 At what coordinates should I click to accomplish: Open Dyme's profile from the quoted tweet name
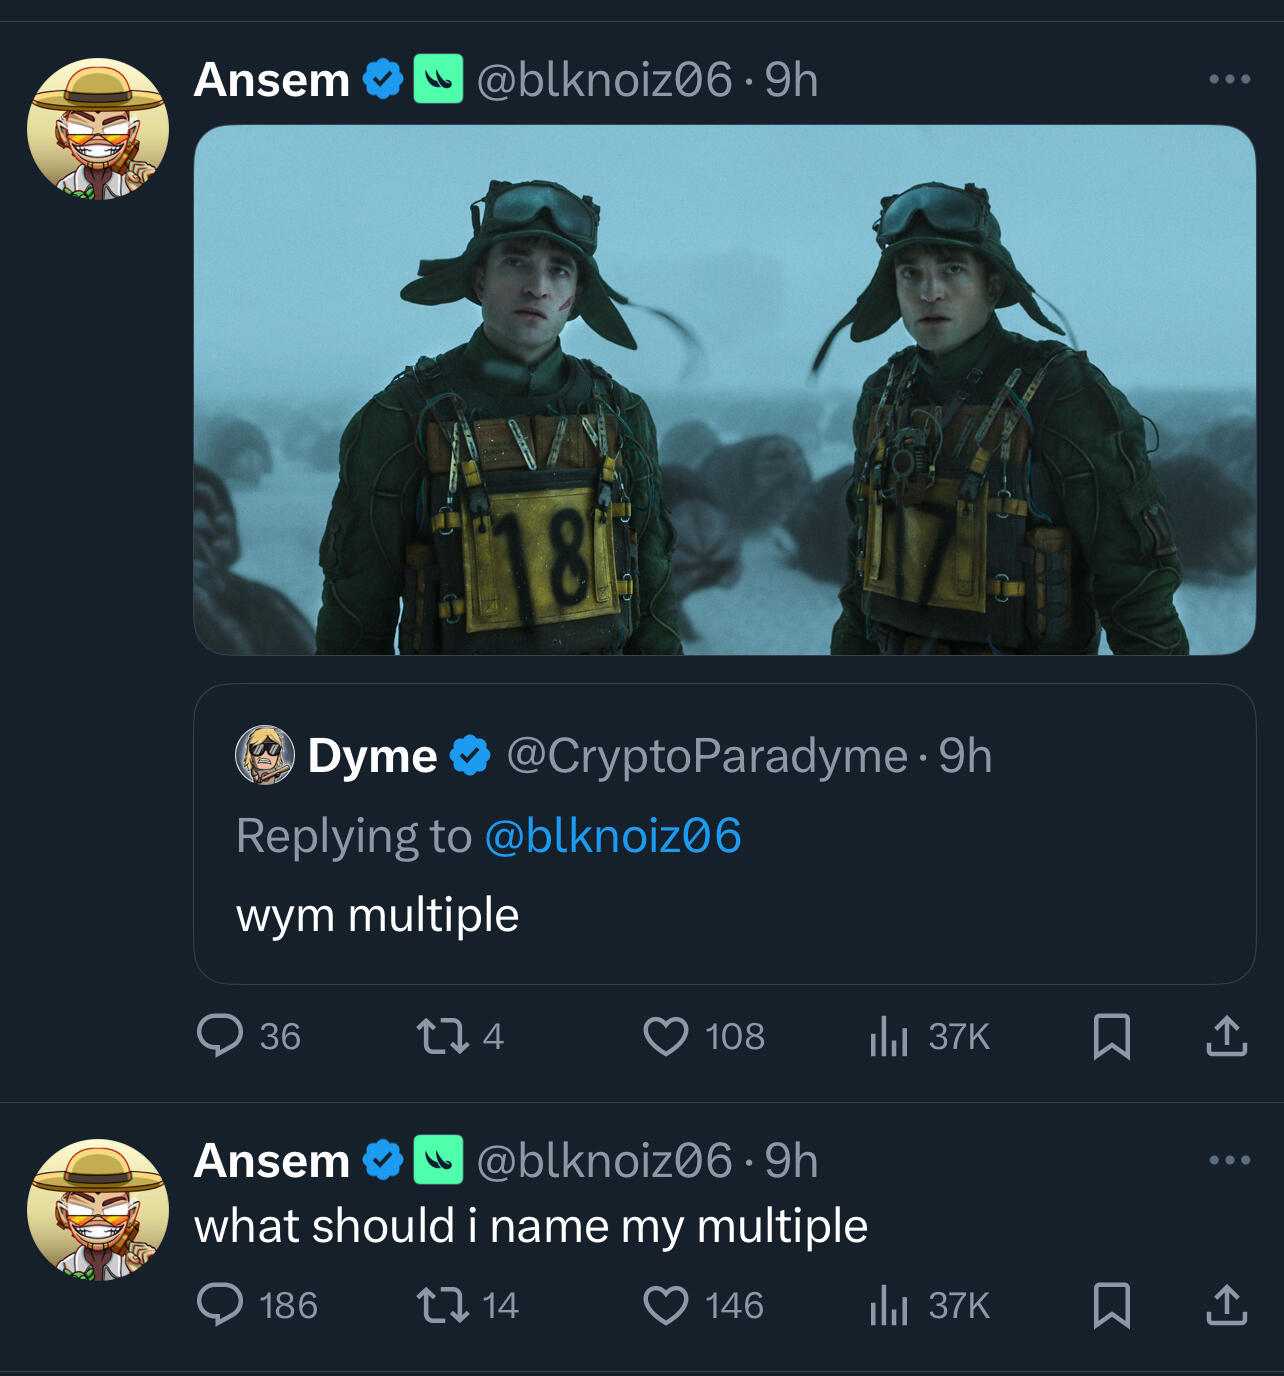point(372,756)
